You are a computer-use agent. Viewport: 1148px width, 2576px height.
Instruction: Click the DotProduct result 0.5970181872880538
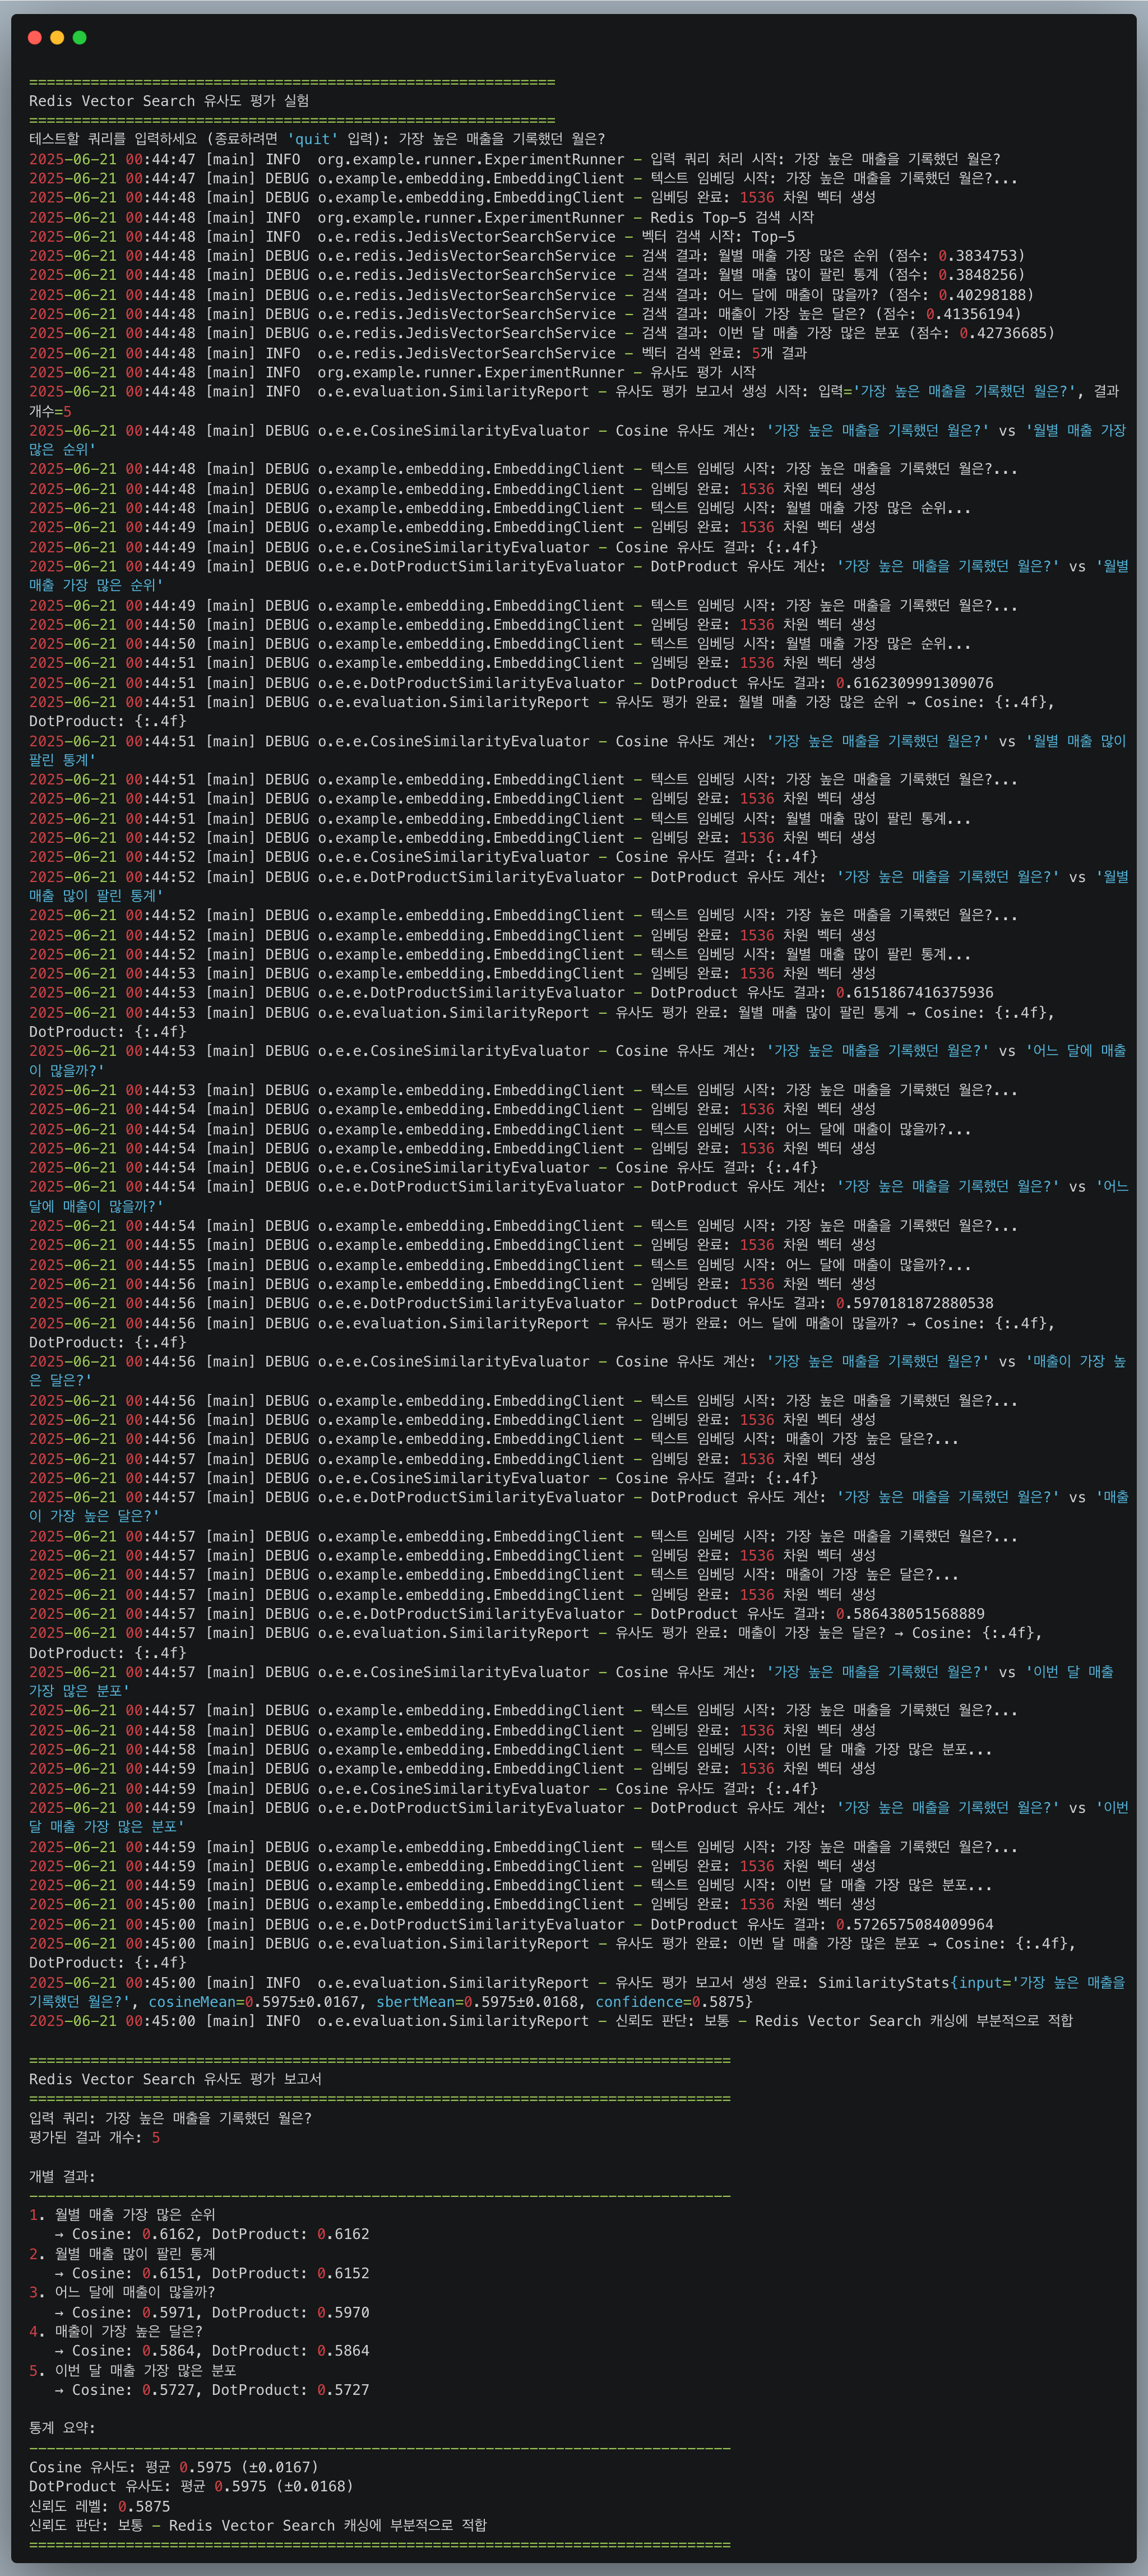[914, 1303]
